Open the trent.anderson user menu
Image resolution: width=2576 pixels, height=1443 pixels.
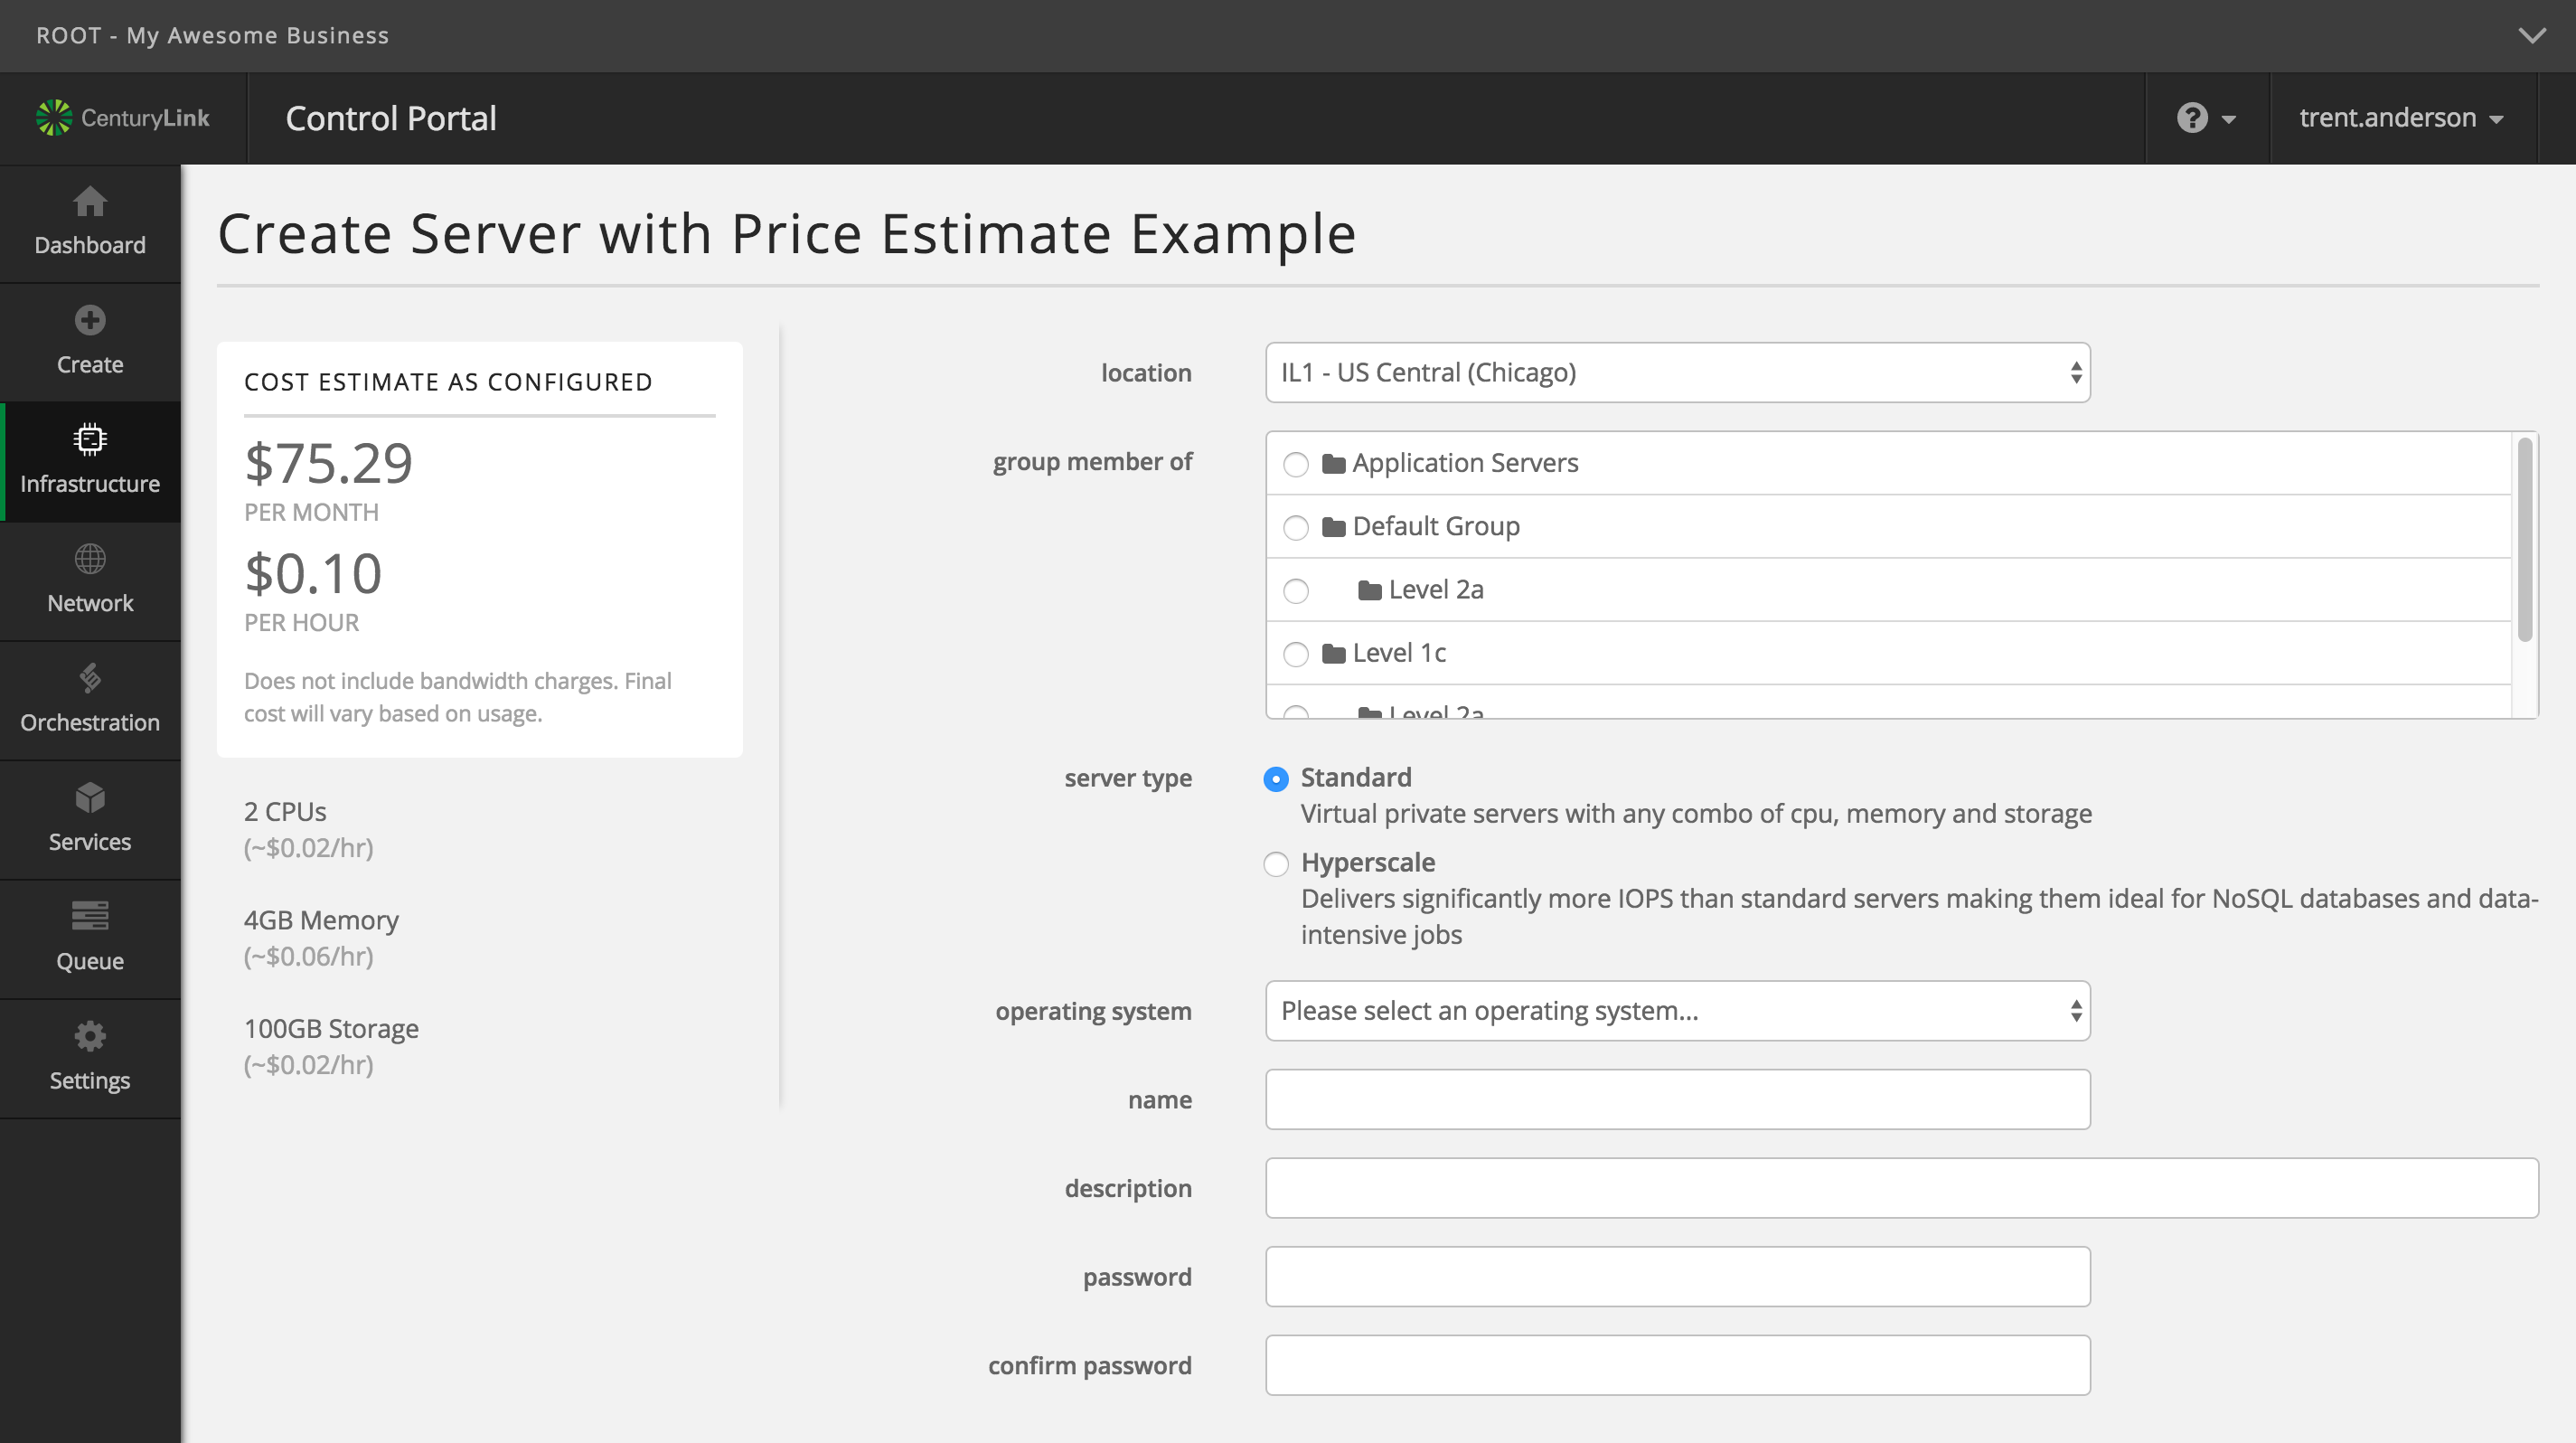coord(2401,115)
